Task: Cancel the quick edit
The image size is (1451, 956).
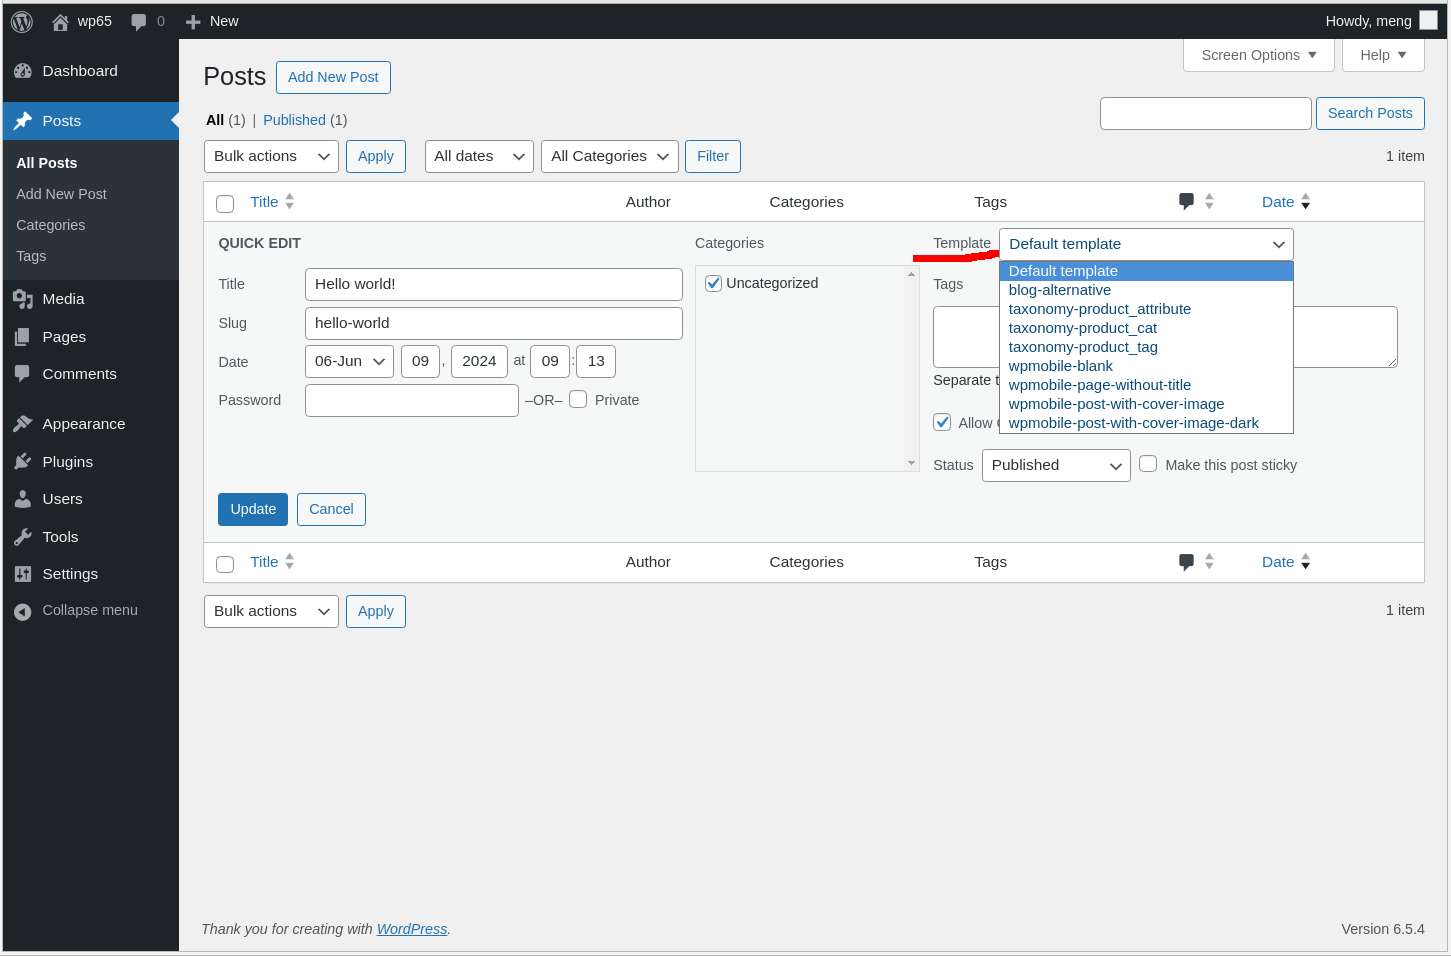Action: (x=331, y=509)
